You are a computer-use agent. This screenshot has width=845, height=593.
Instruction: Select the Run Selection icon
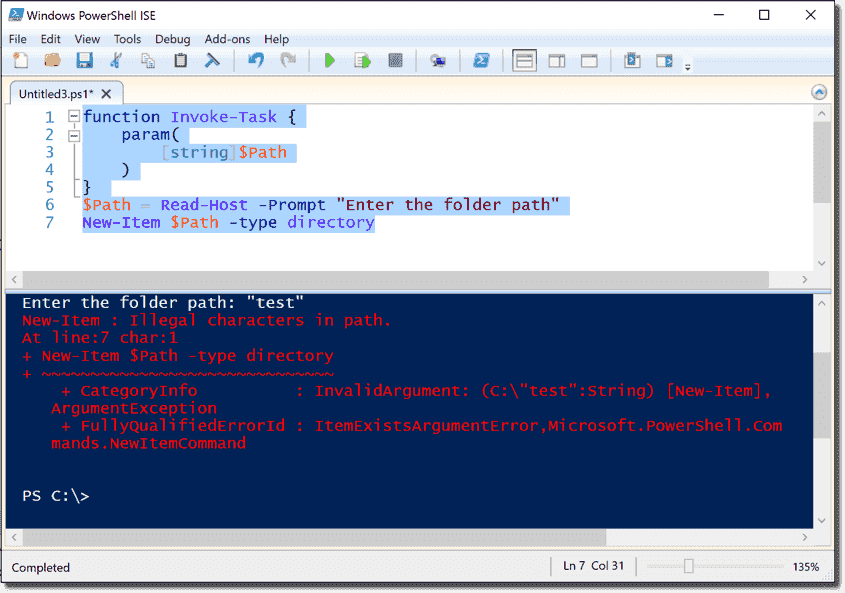pyautogui.click(x=362, y=60)
